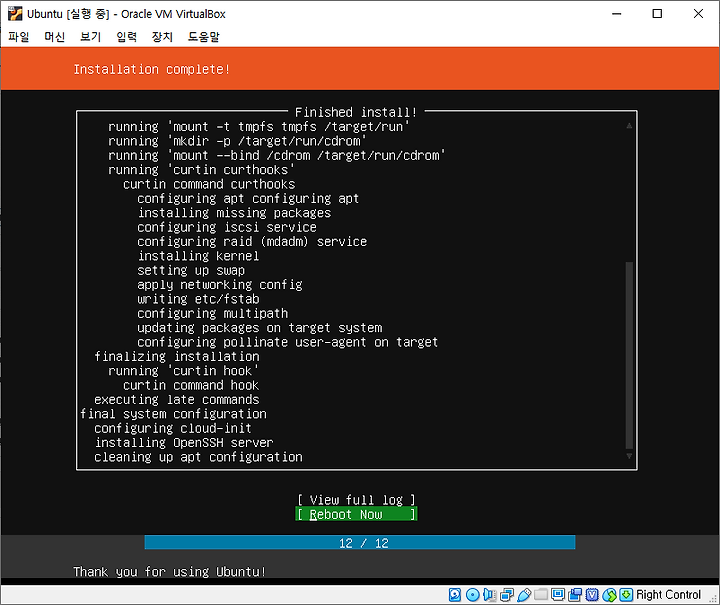Click the VirtualBox title bar app icon
The image size is (720, 605).
click(15, 14)
